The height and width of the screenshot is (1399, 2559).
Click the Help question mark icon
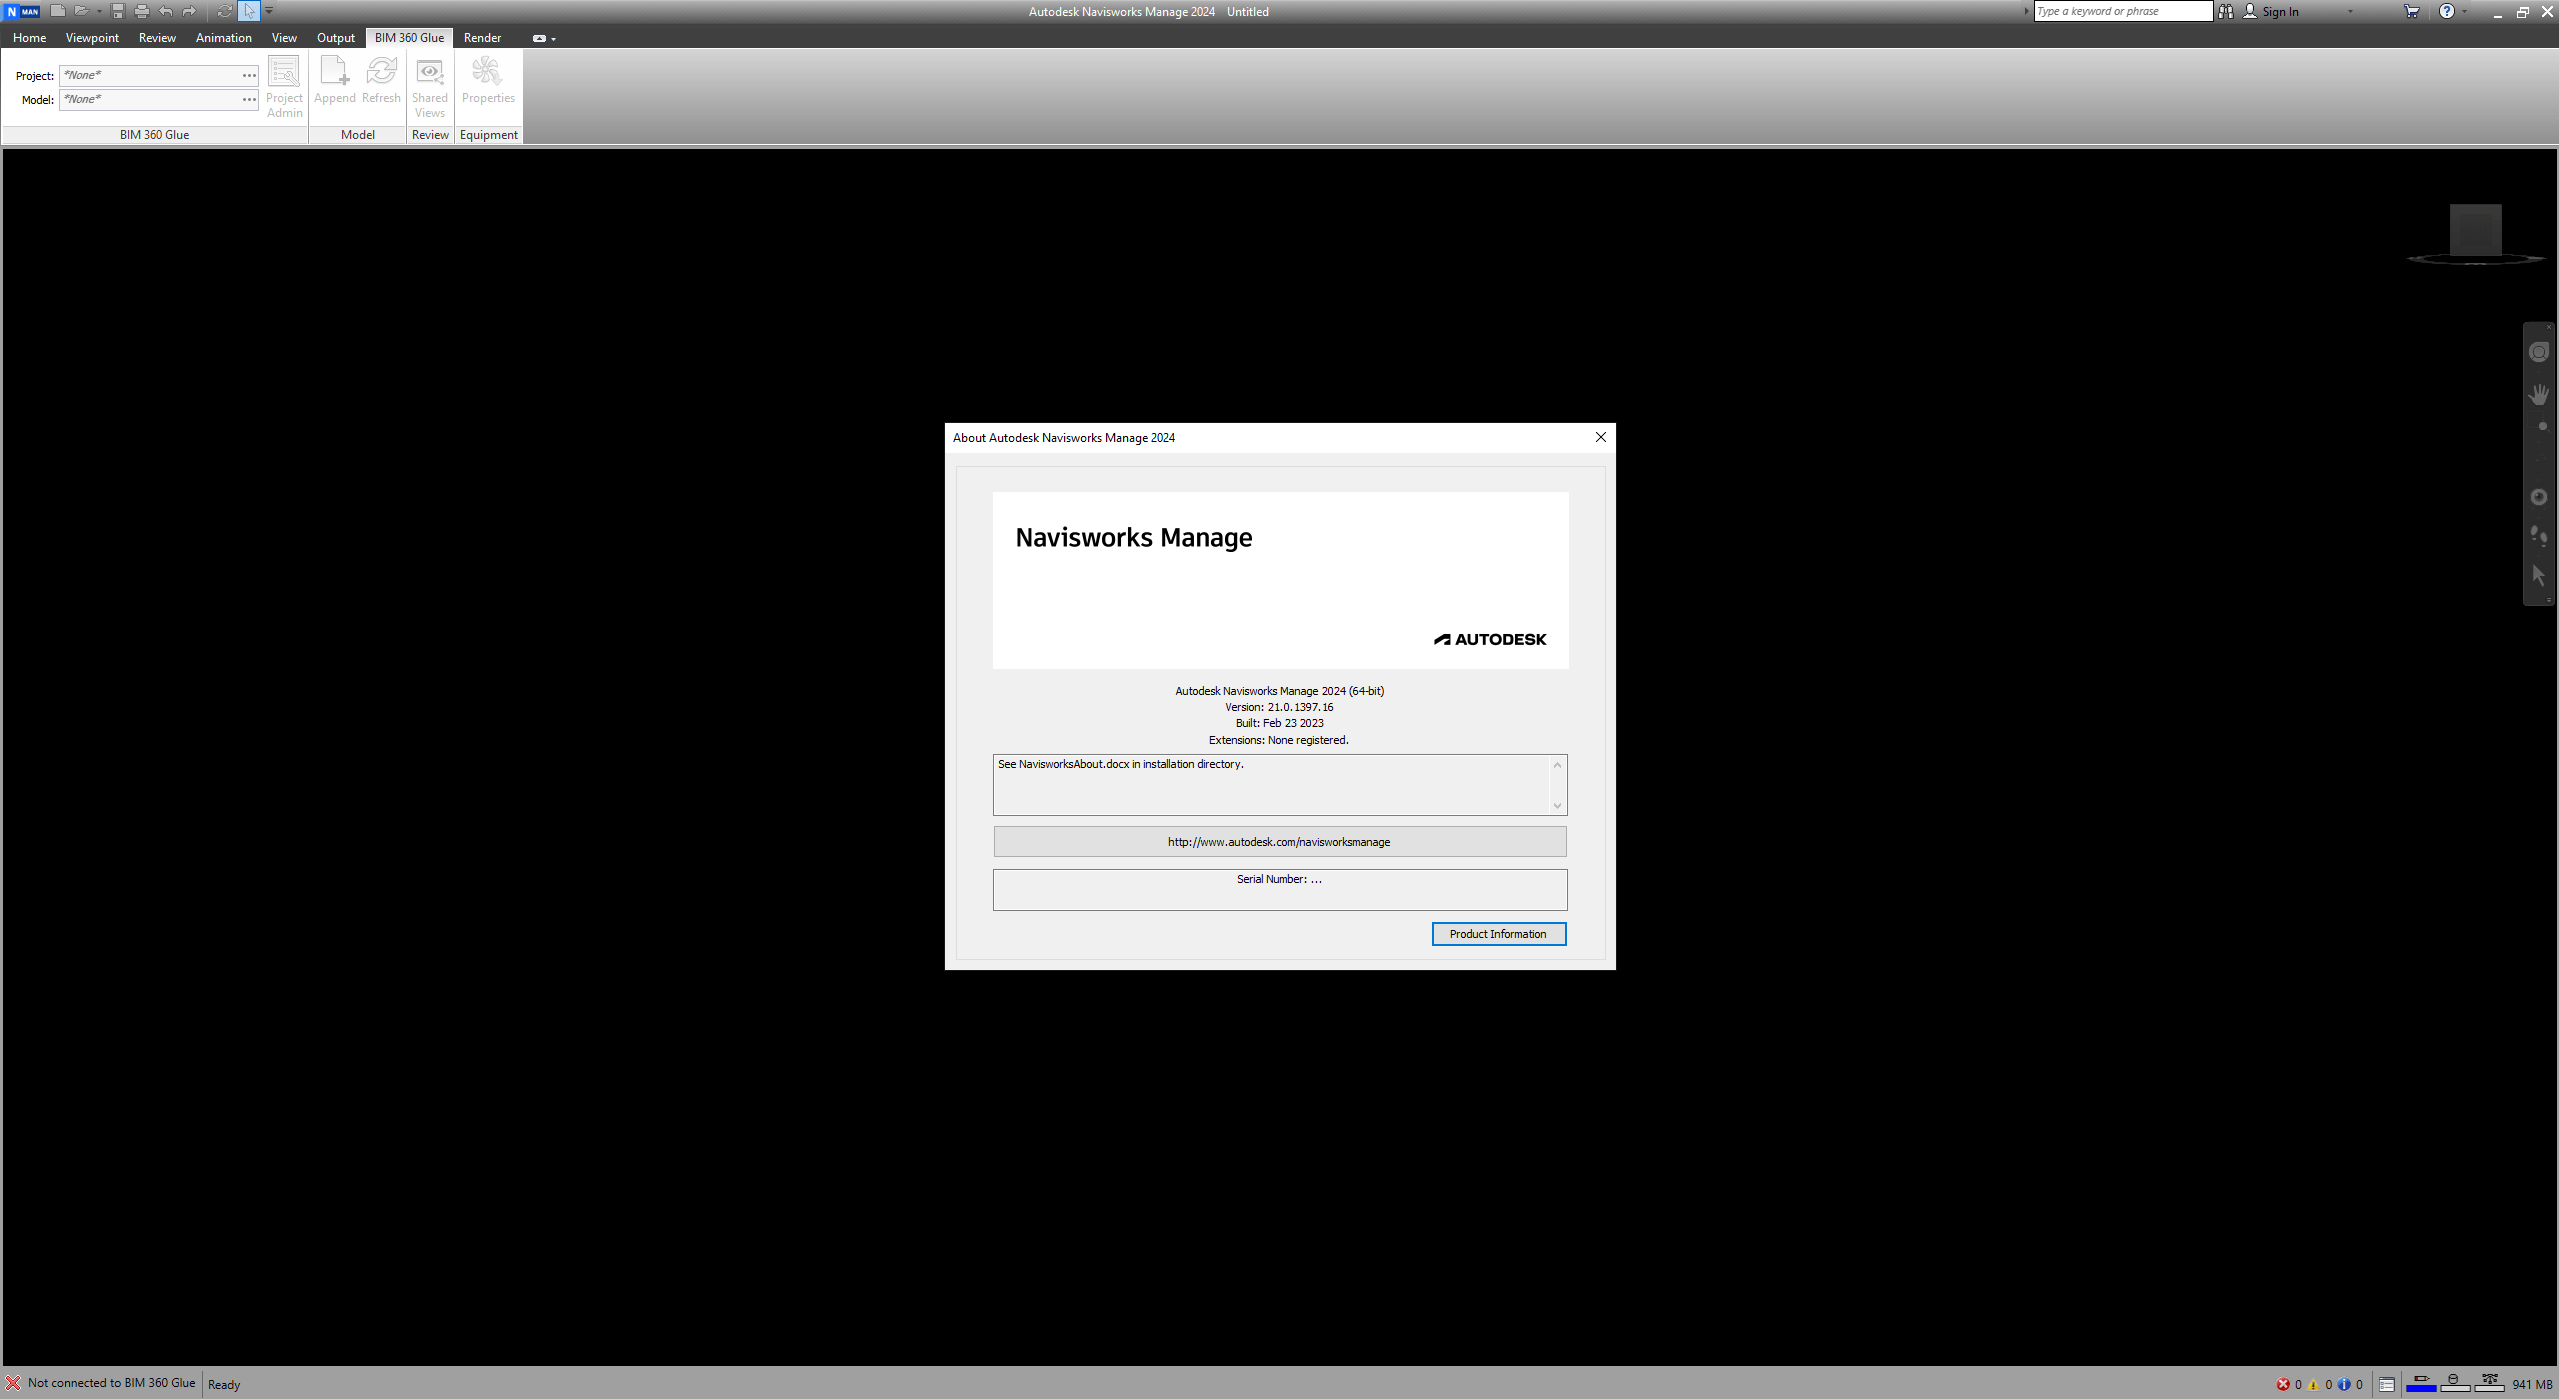2446,11
